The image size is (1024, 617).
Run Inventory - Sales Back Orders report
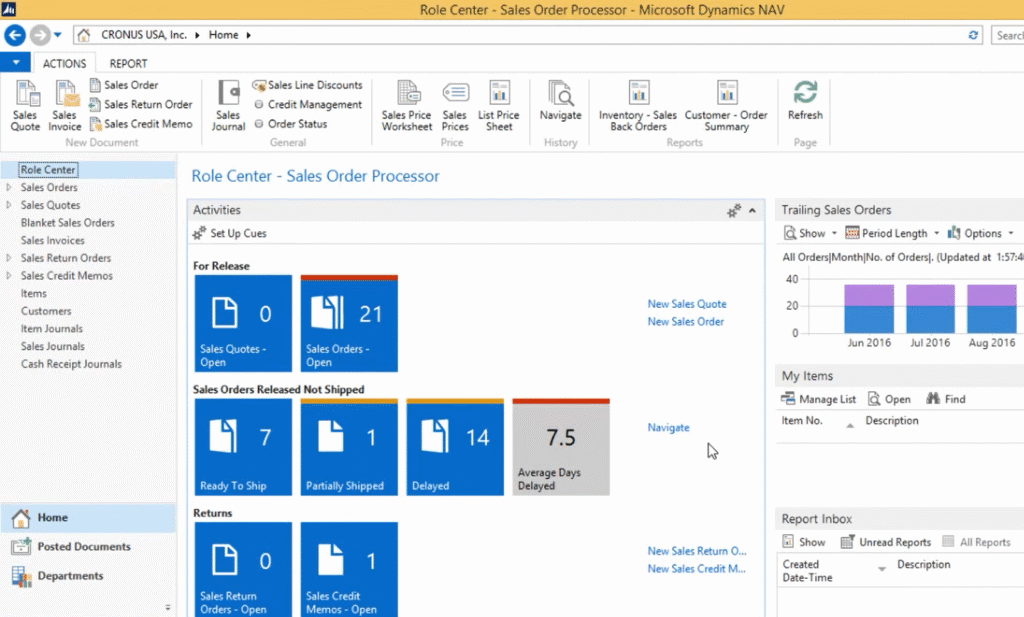tap(638, 106)
